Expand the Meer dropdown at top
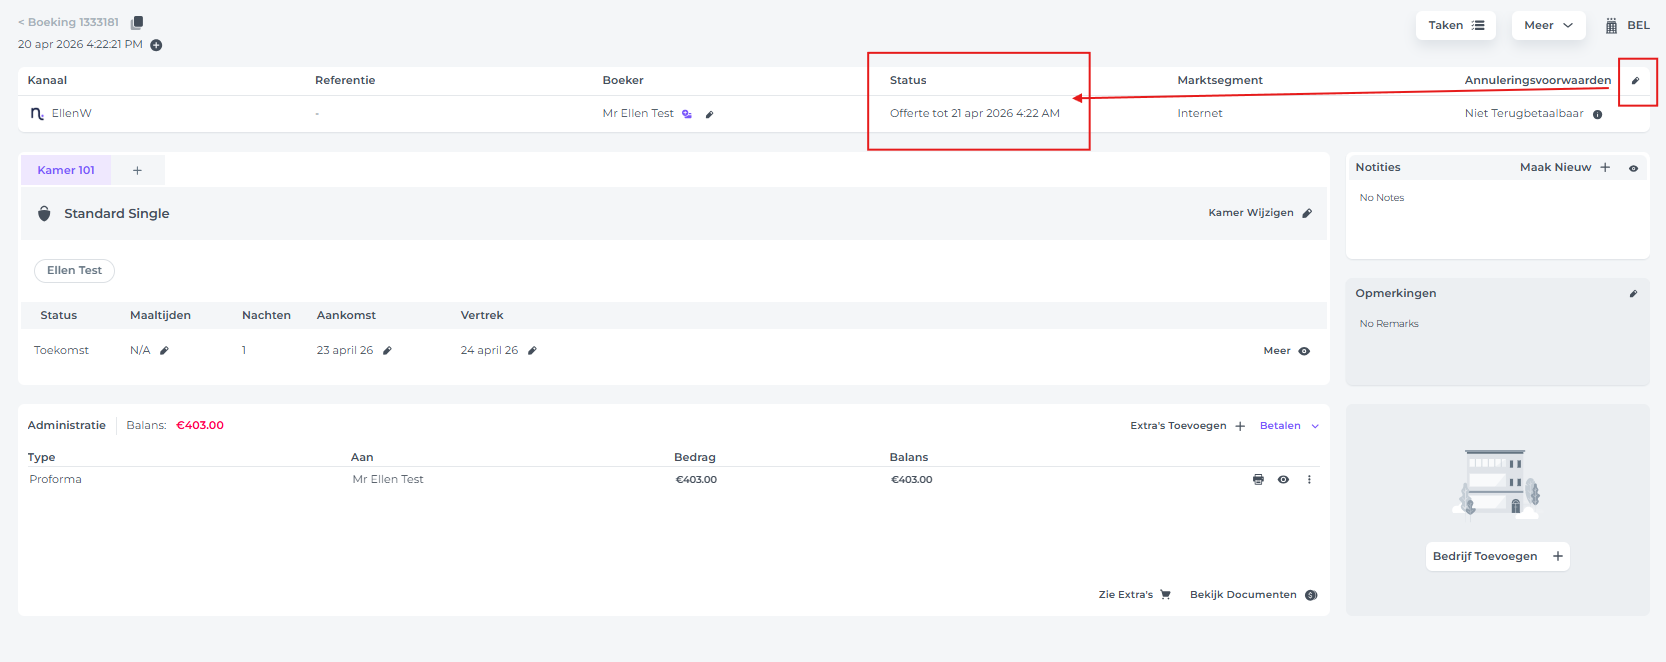The width and height of the screenshot is (1666, 662). [1549, 26]
